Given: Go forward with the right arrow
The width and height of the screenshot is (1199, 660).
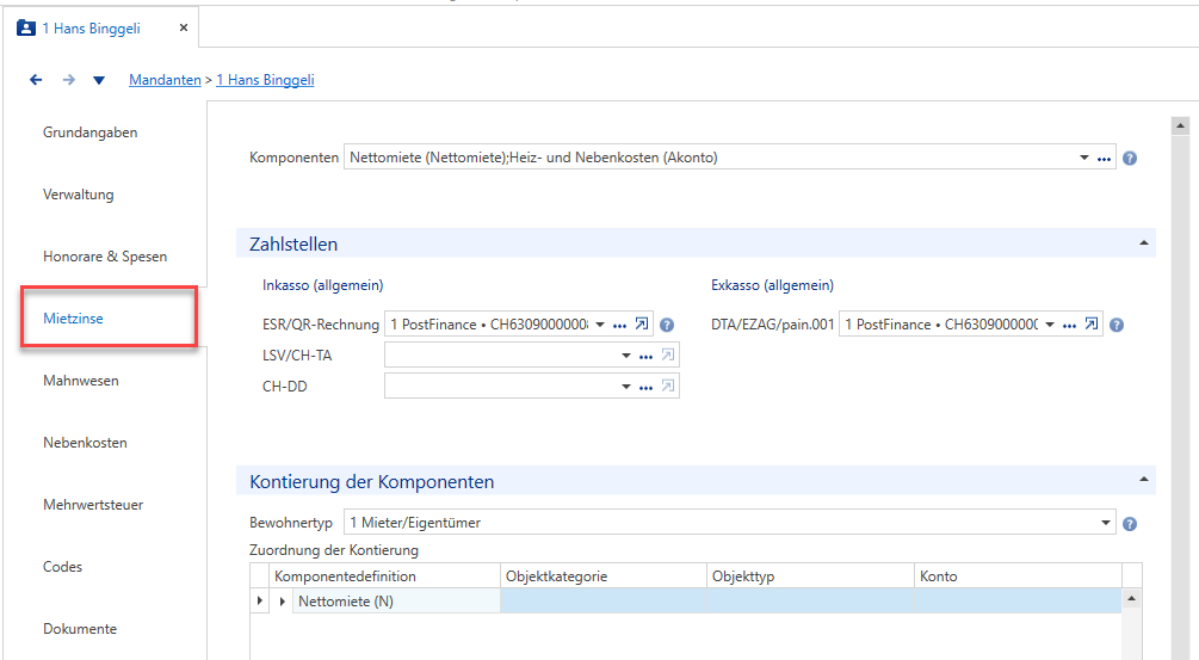Looking at the screenshot, I should [x=69, y=80].
